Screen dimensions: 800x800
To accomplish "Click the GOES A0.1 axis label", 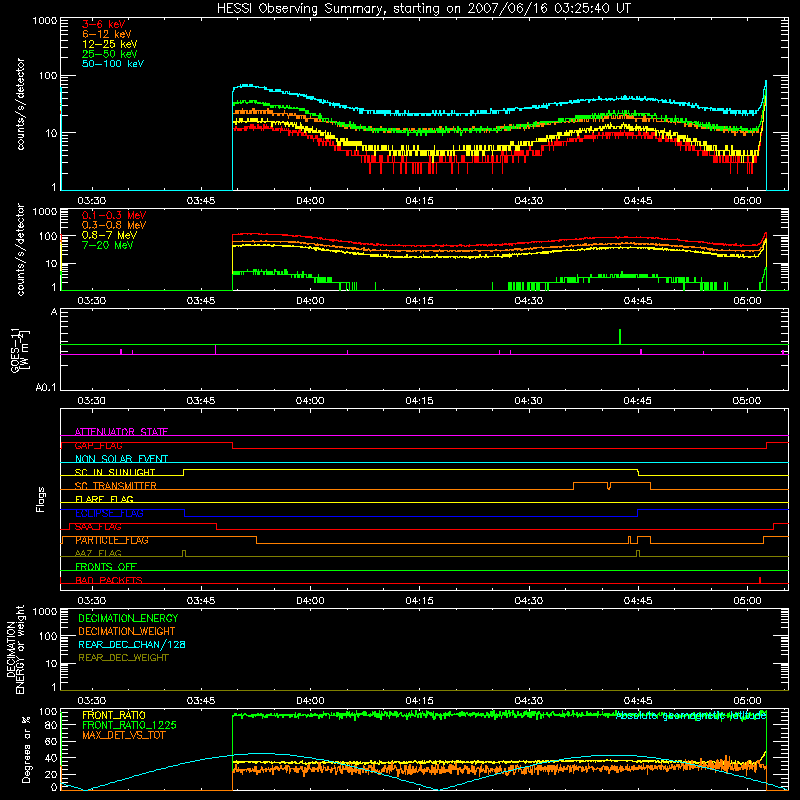I will pos(45,388).
